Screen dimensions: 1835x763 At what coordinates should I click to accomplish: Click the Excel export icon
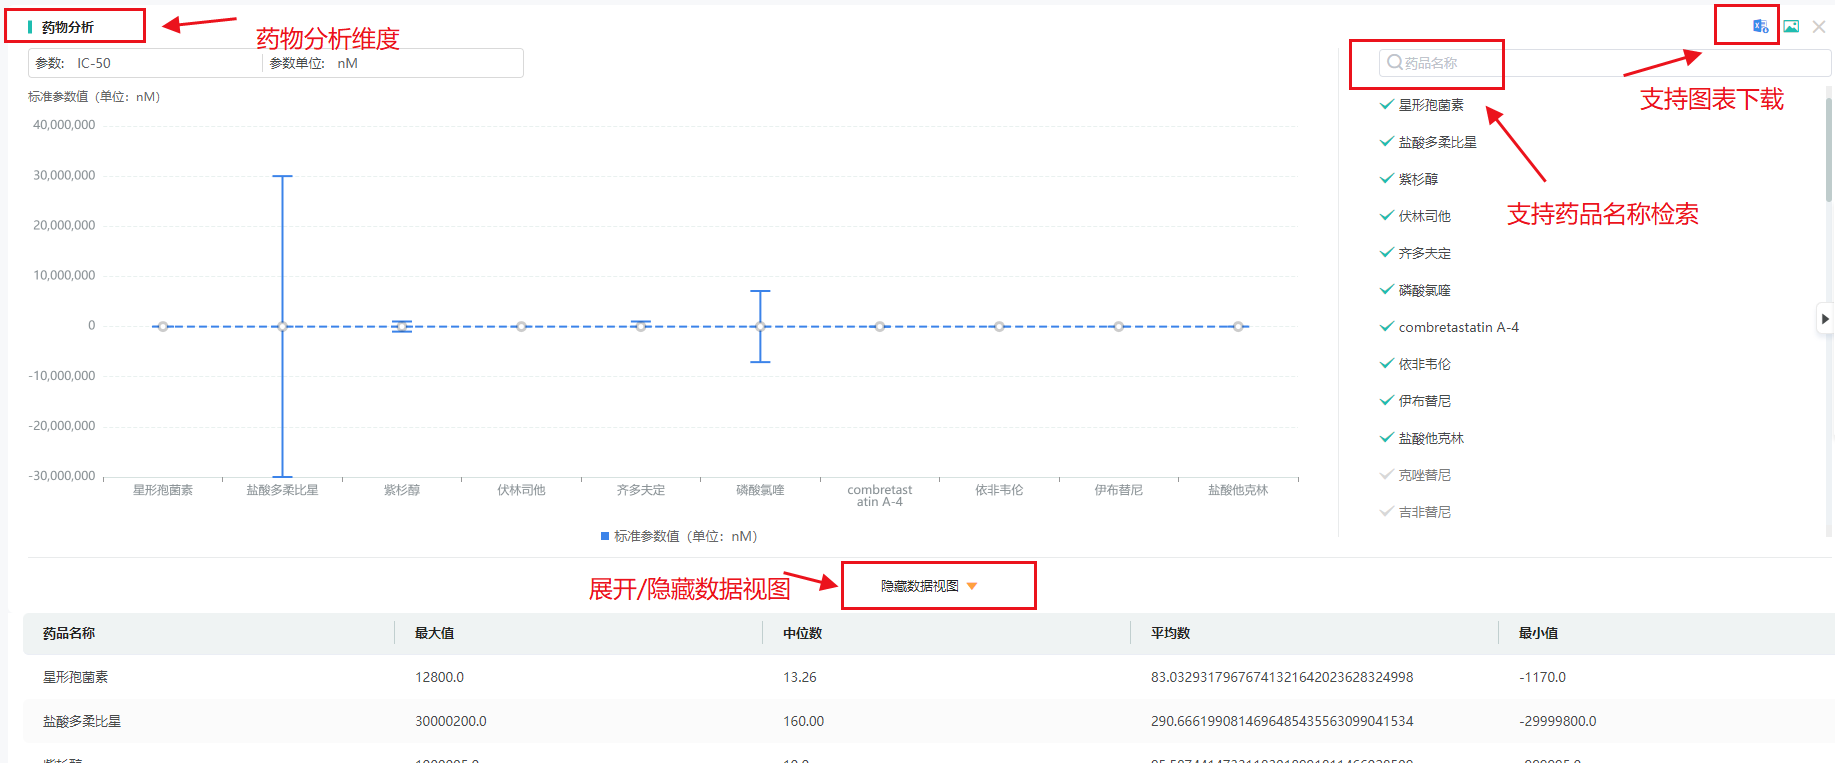tap(1760, 26)
